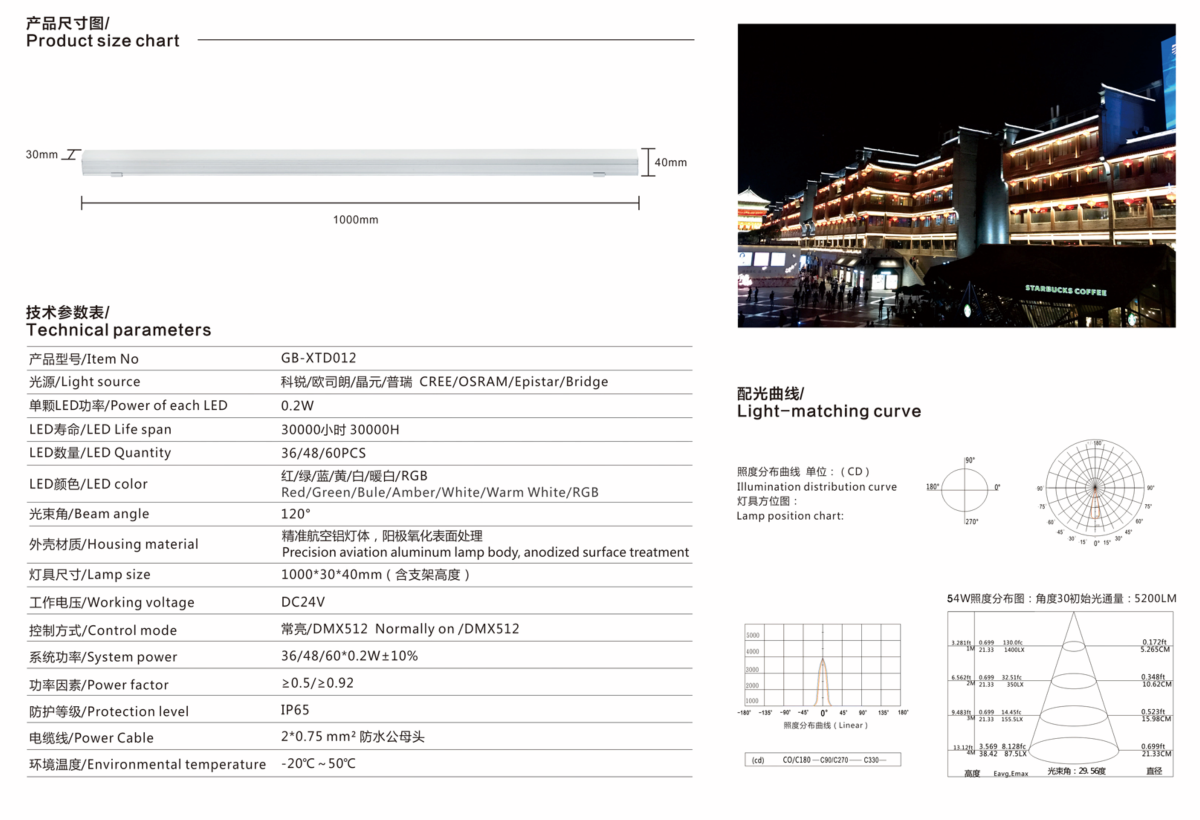Select the "1400LX" illuminance value

click(1014, 650)
